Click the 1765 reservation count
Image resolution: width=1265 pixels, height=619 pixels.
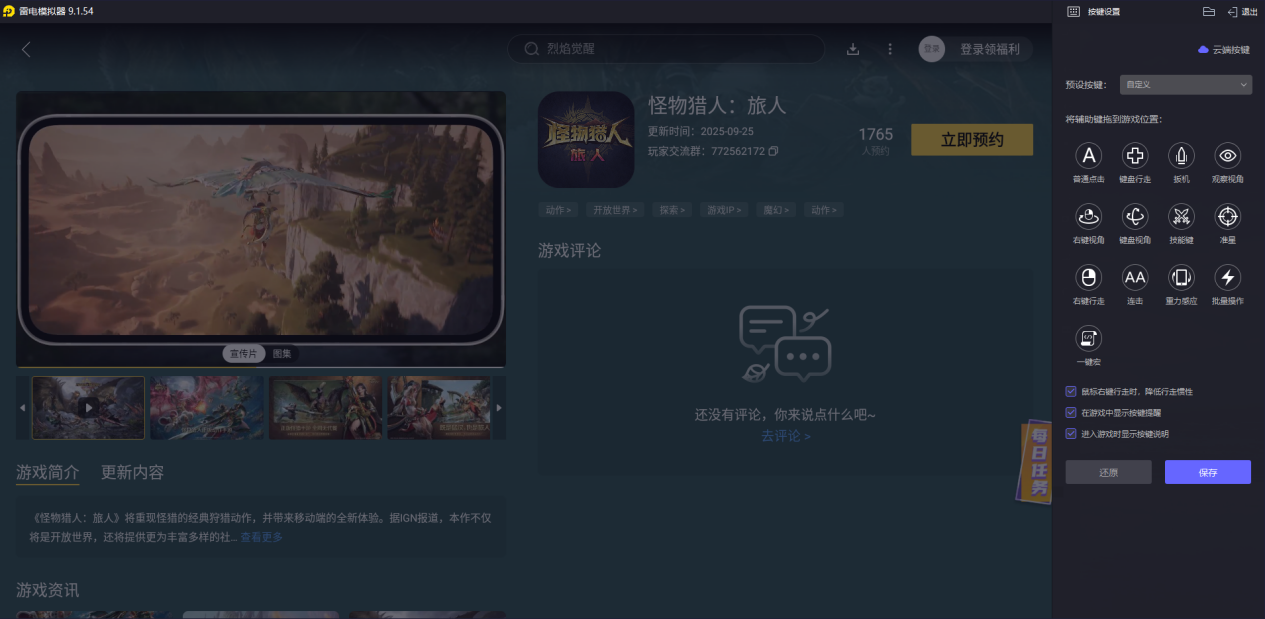875,134
